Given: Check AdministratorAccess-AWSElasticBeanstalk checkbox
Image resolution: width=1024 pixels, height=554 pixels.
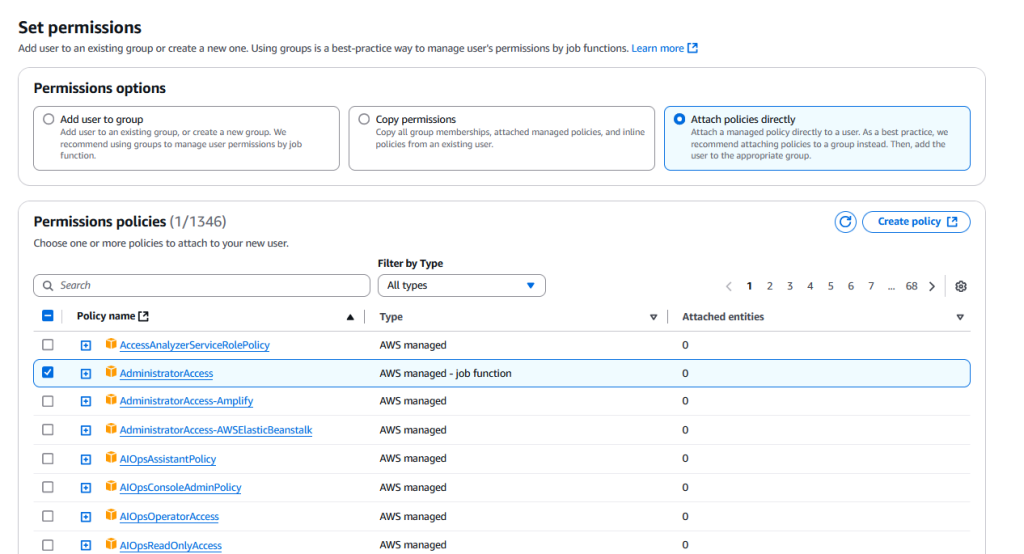Looking at the screenshot, I should pyautogui.click(x=48, y=429).
